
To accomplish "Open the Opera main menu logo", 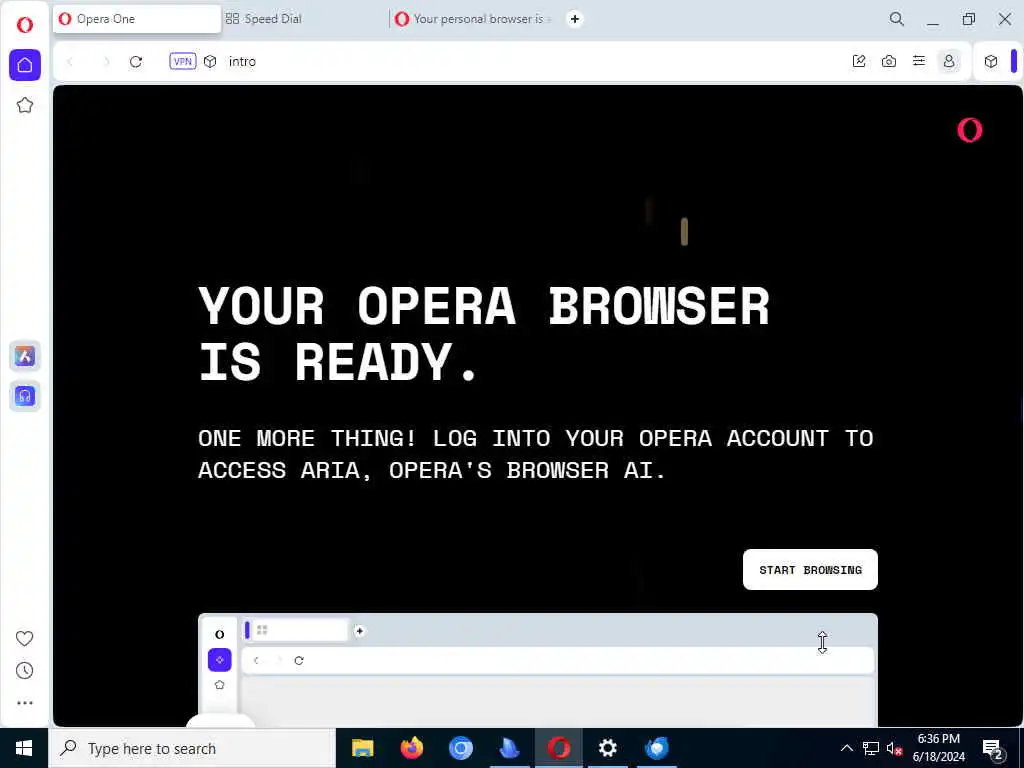I will click(x=25, y=25).
